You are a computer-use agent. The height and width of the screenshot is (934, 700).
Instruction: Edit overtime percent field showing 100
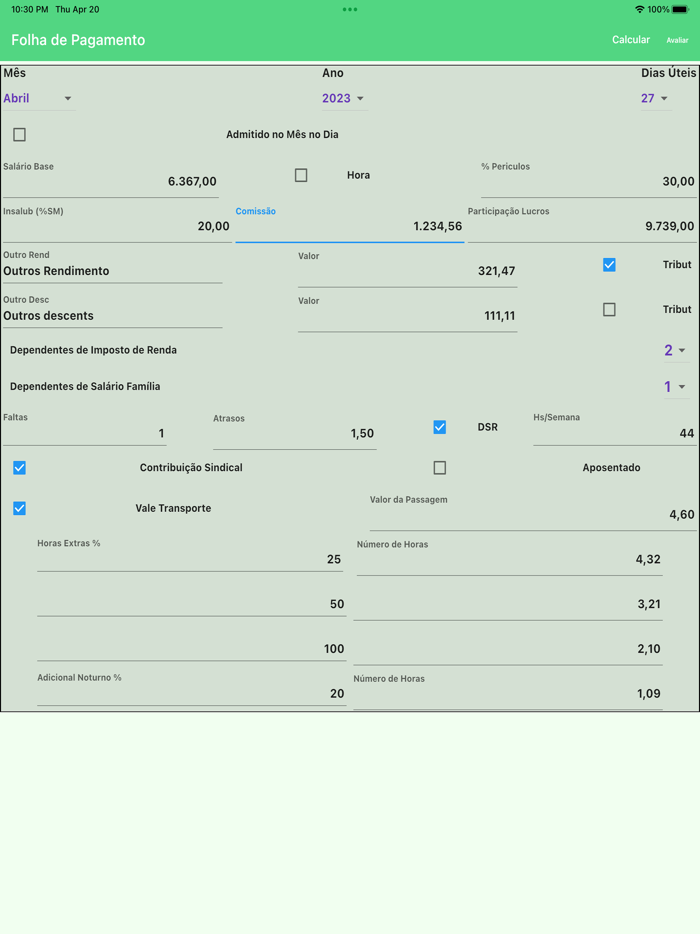point(192,647)
